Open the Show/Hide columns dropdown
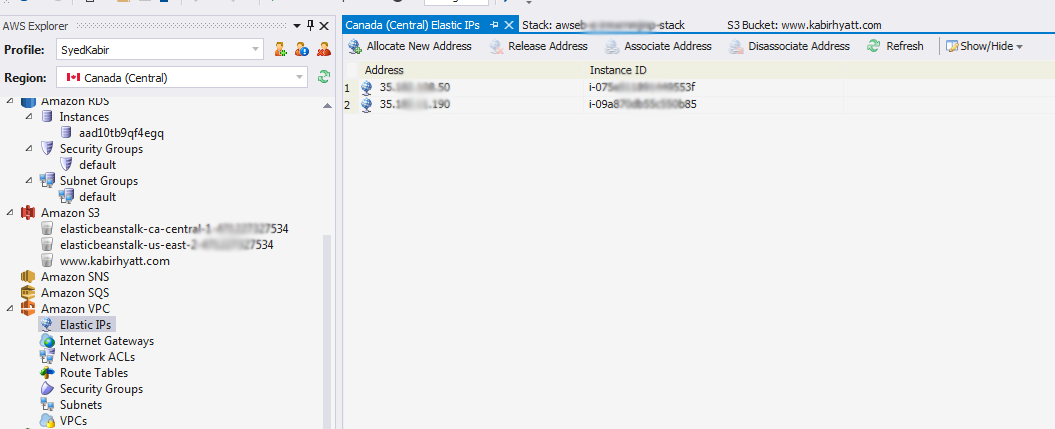The height and width of the screenshot is (429, 1055). [984, 46]
